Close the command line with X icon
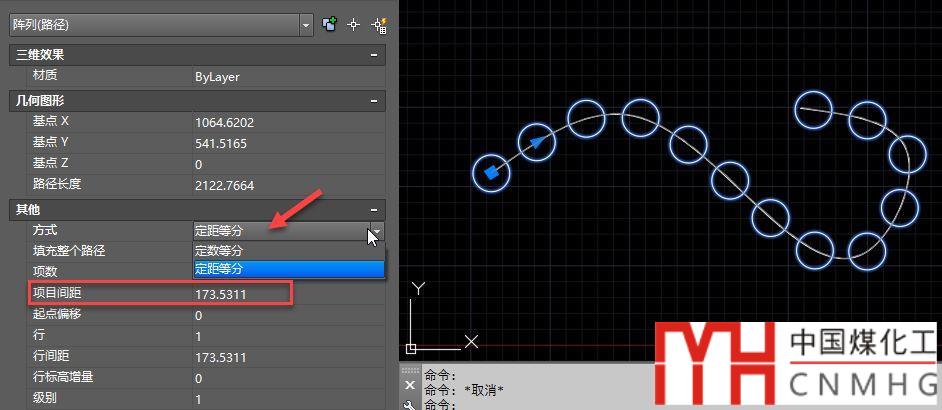The width and height of the screenshot is (942, 410). 410,385
